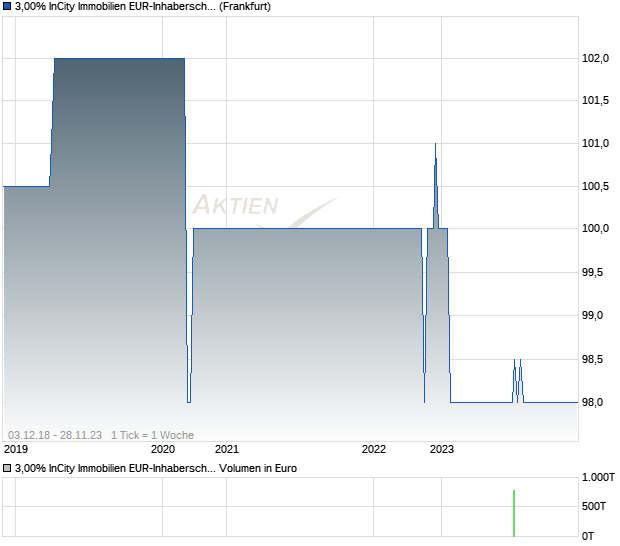
Task: Click the 102,0 price axis label
Action: 597,58
